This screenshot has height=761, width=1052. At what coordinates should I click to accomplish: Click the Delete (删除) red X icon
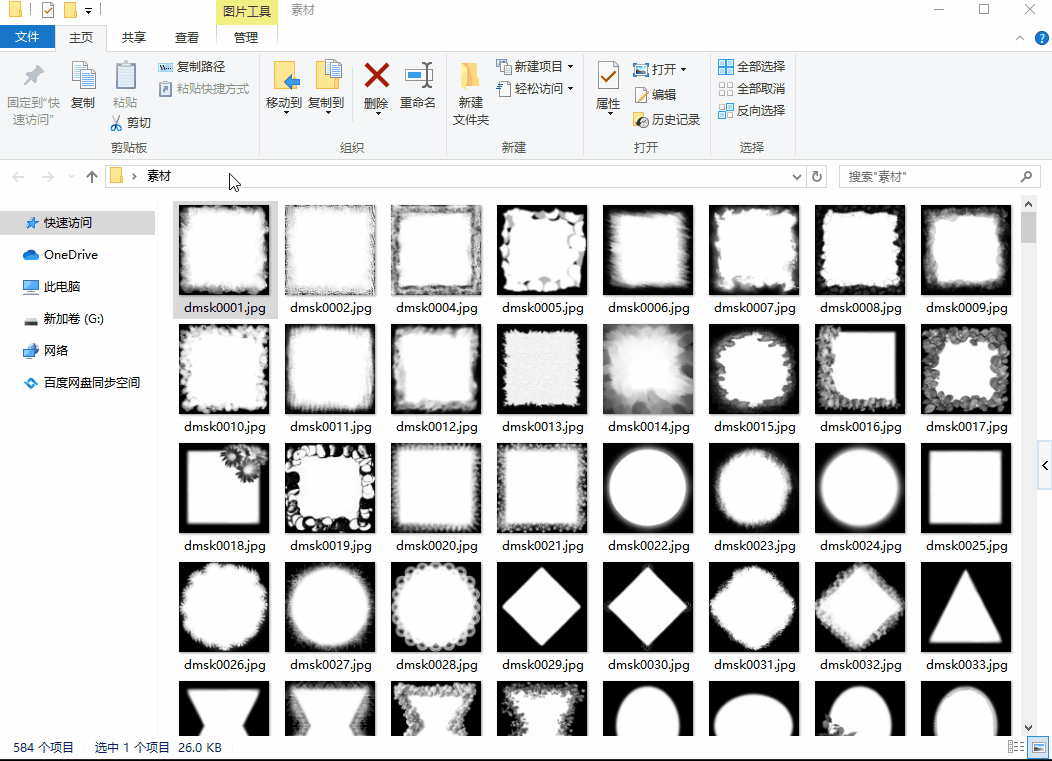pyautogui.click(x=376, y=77)
